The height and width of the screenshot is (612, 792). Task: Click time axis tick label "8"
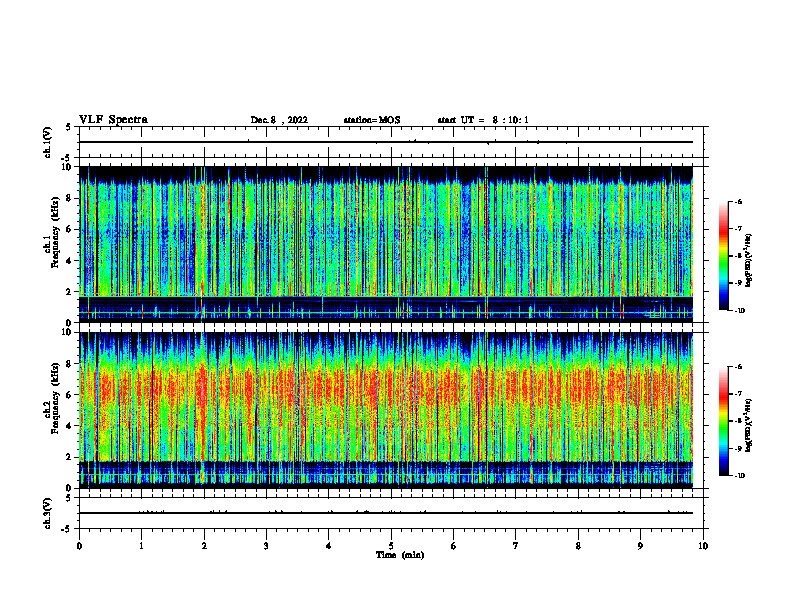(x=578, y=546)
